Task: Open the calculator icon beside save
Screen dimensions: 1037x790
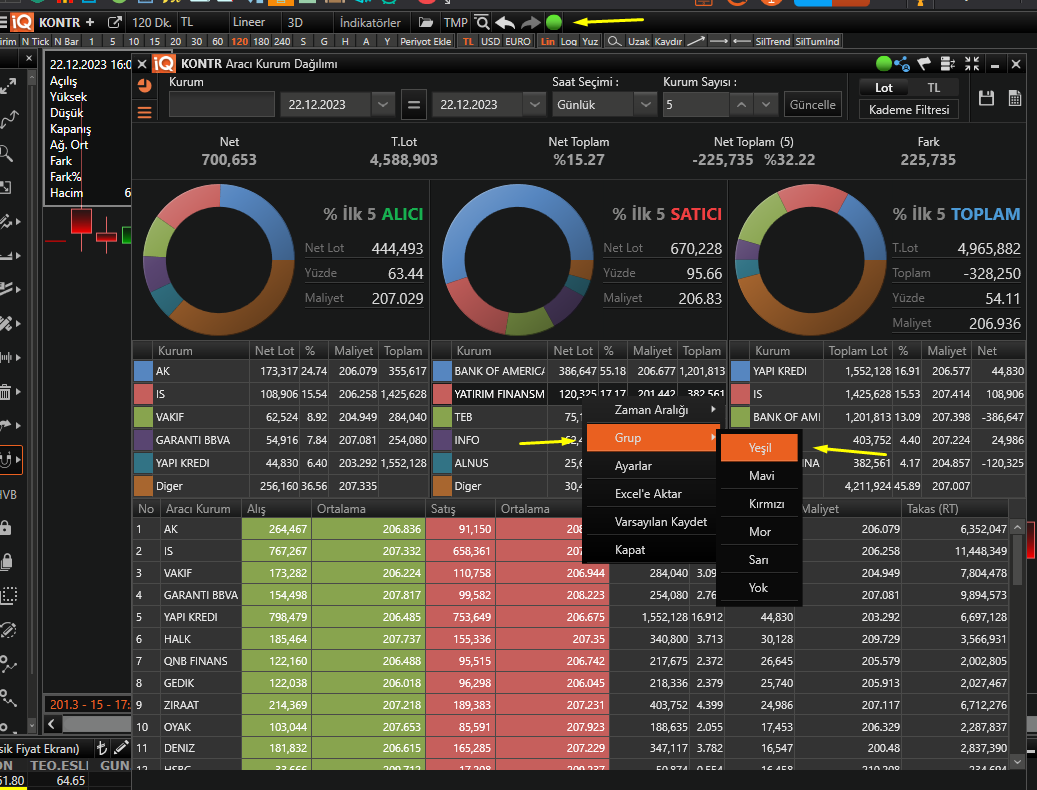Action: click(1014, 98)
